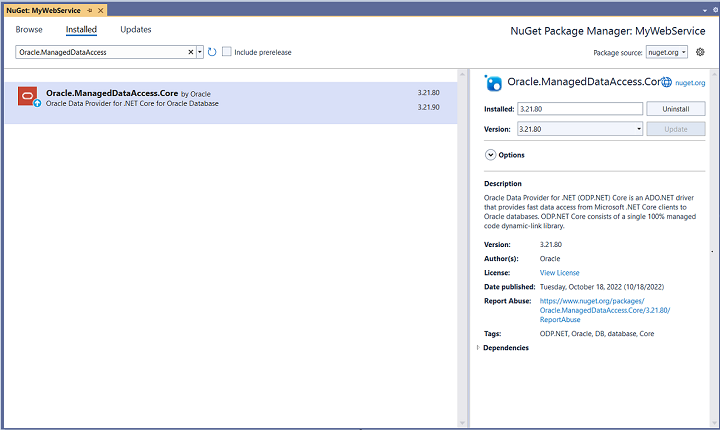Switch to the Updates tab
720x430 pixels.
click(x=135, y=29)
